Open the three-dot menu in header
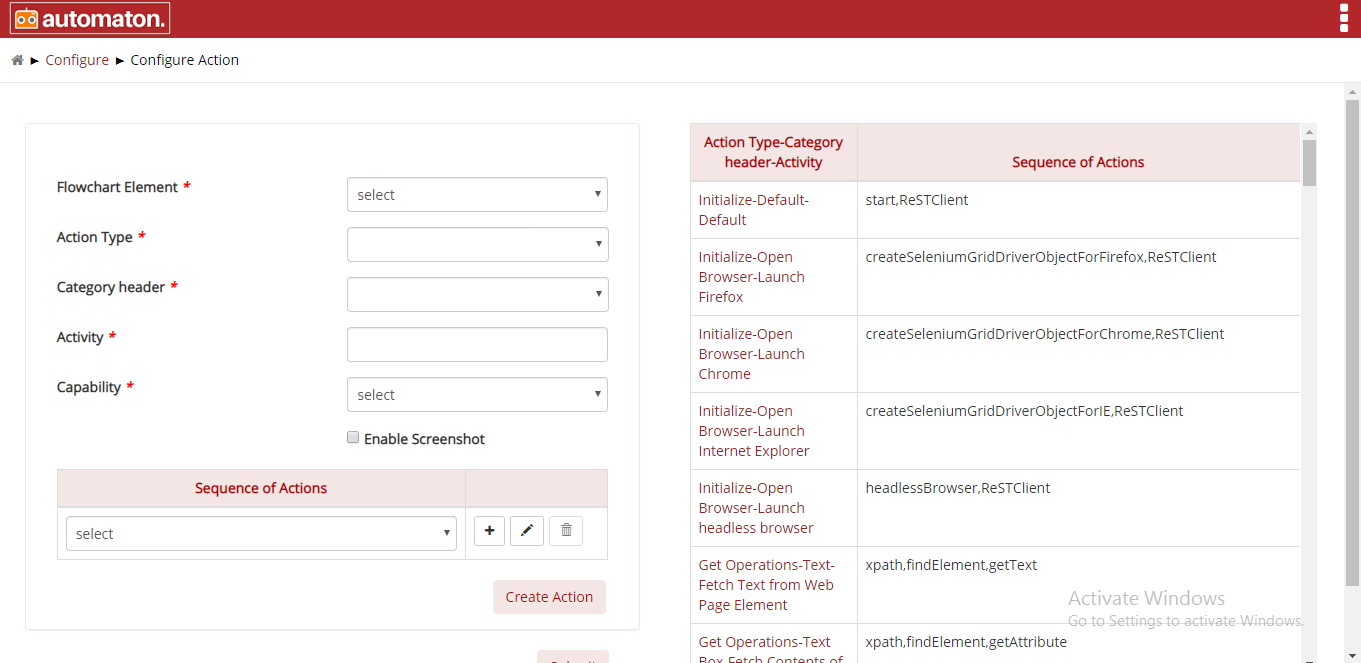The height and width of the screenshot is (663, 1361). (x=1343, y=19)
